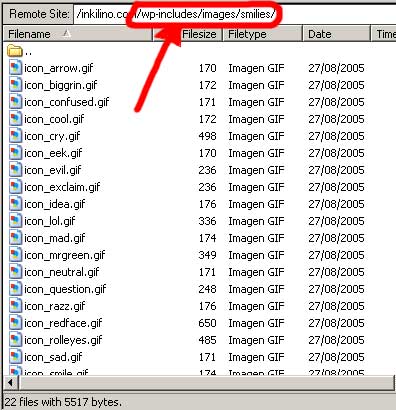Sort by the Filename column header

(x=78, y=34)
